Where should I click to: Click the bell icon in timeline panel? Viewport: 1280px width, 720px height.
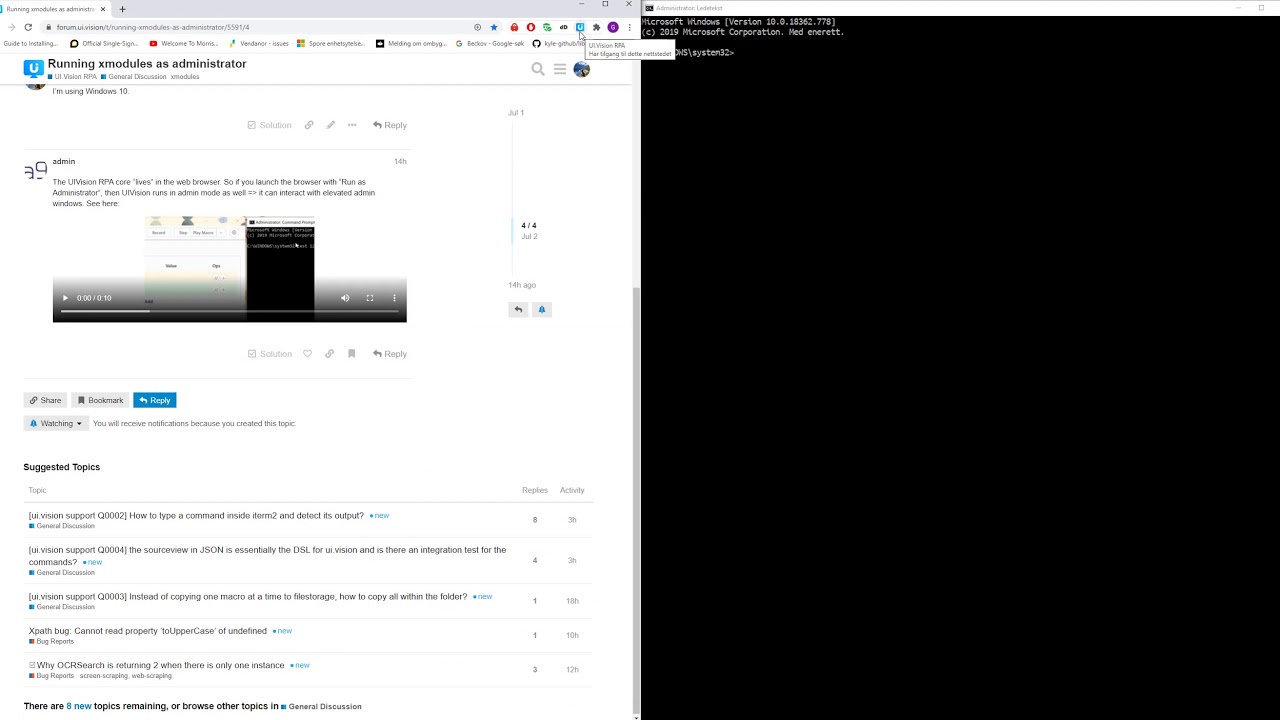[x=542, y=310]
